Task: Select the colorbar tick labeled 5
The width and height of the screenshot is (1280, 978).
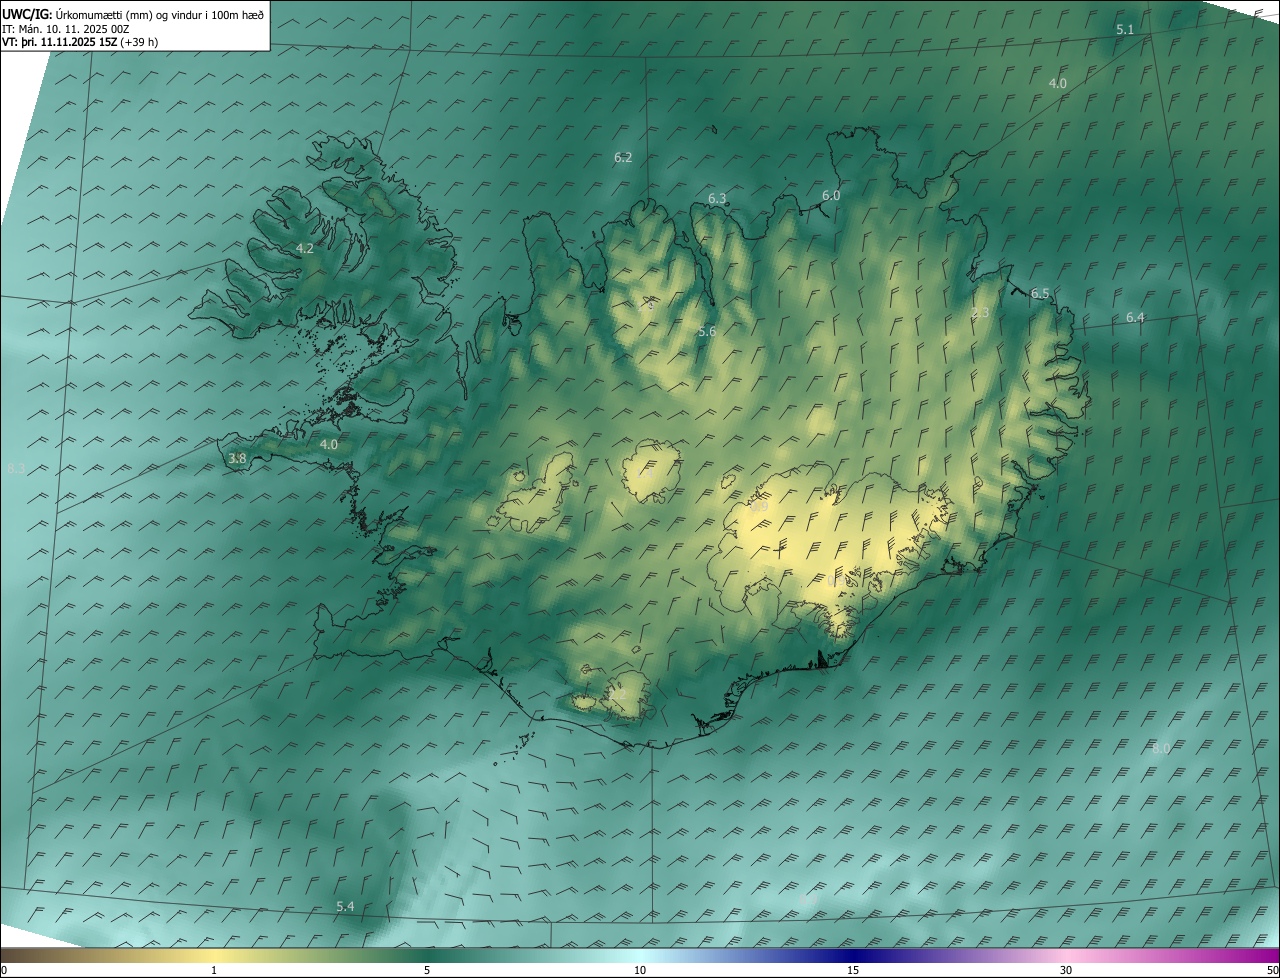Action: point(427,971)
